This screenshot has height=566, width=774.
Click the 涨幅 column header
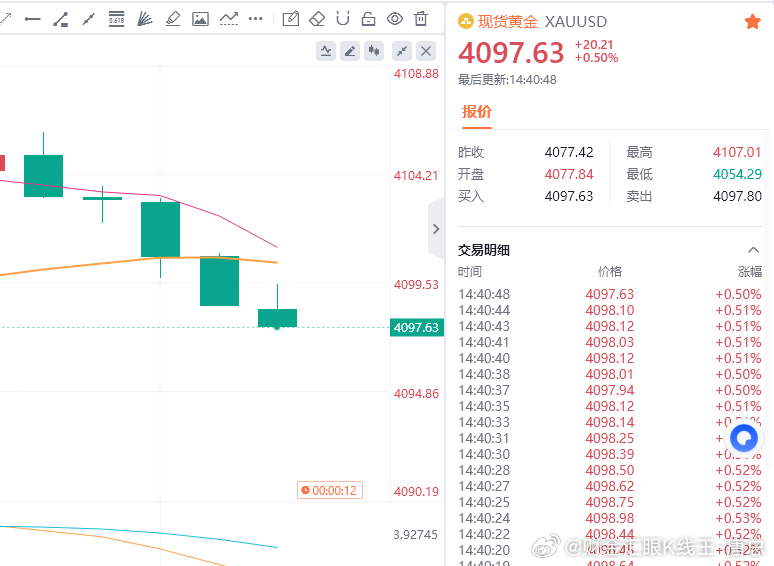click(x=750, y=271)
